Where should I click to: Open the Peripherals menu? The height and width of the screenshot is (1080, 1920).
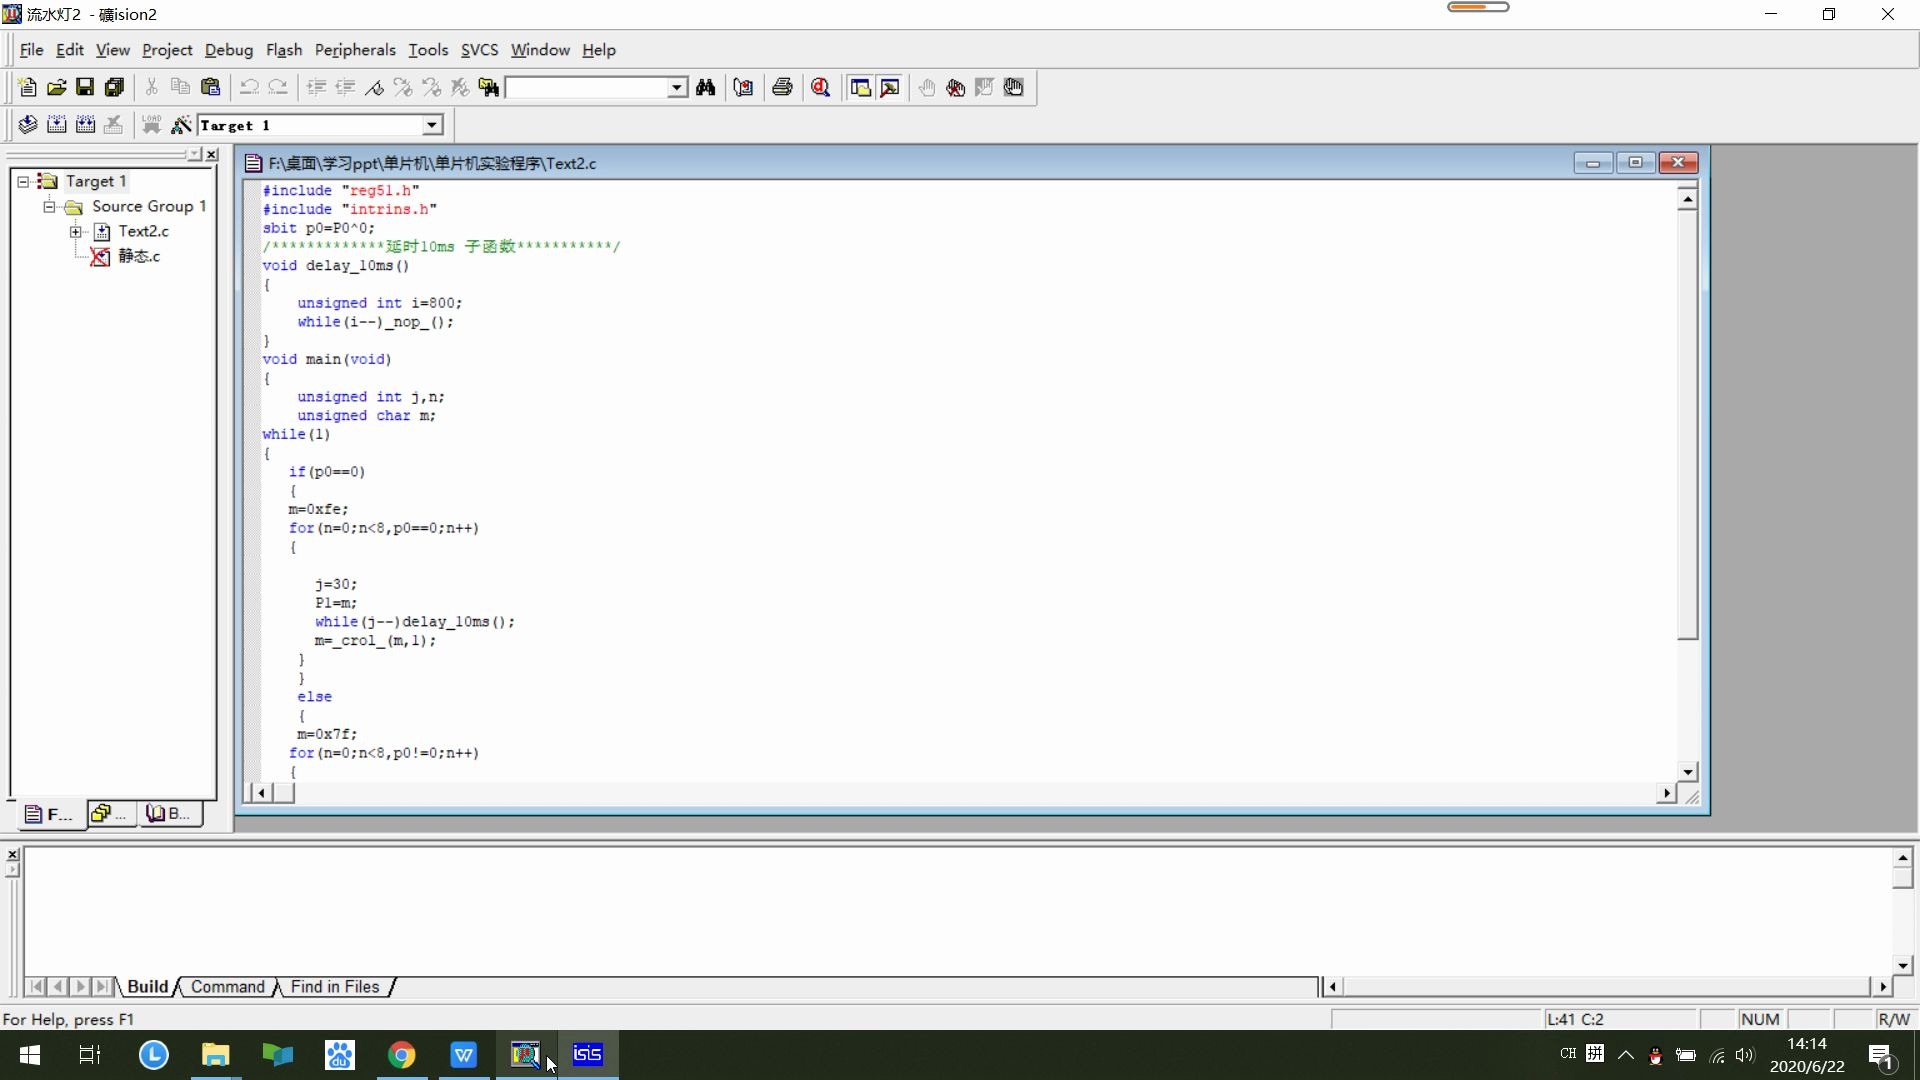tap(355, 50)
